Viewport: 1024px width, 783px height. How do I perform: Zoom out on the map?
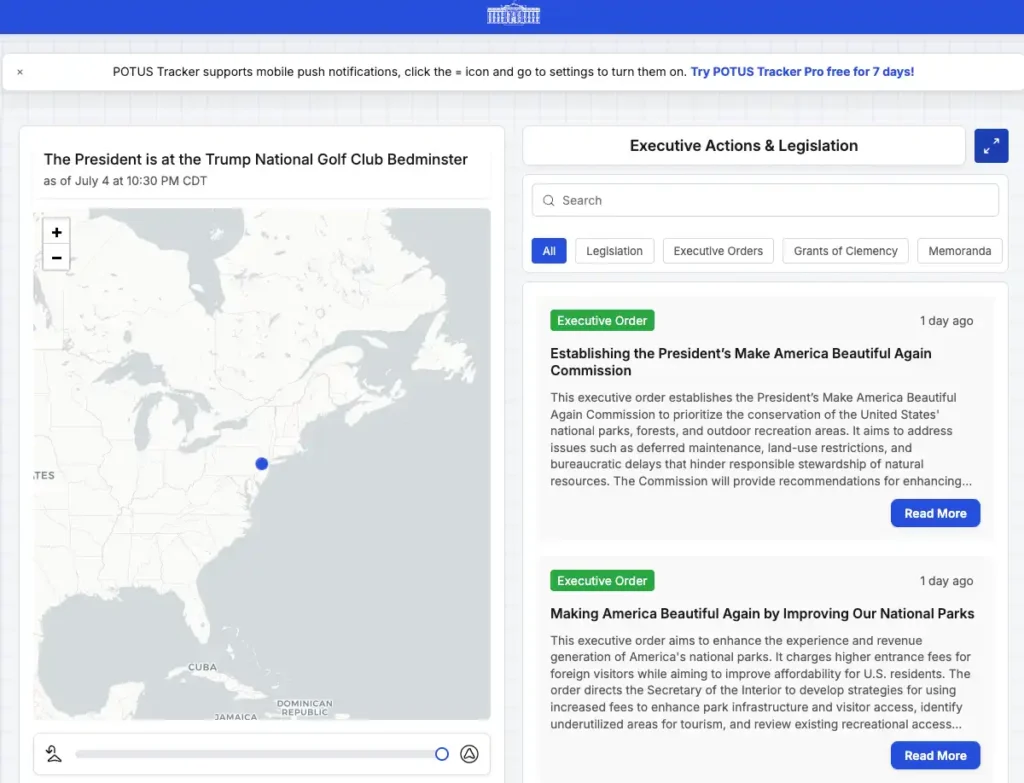pos(57,258)
